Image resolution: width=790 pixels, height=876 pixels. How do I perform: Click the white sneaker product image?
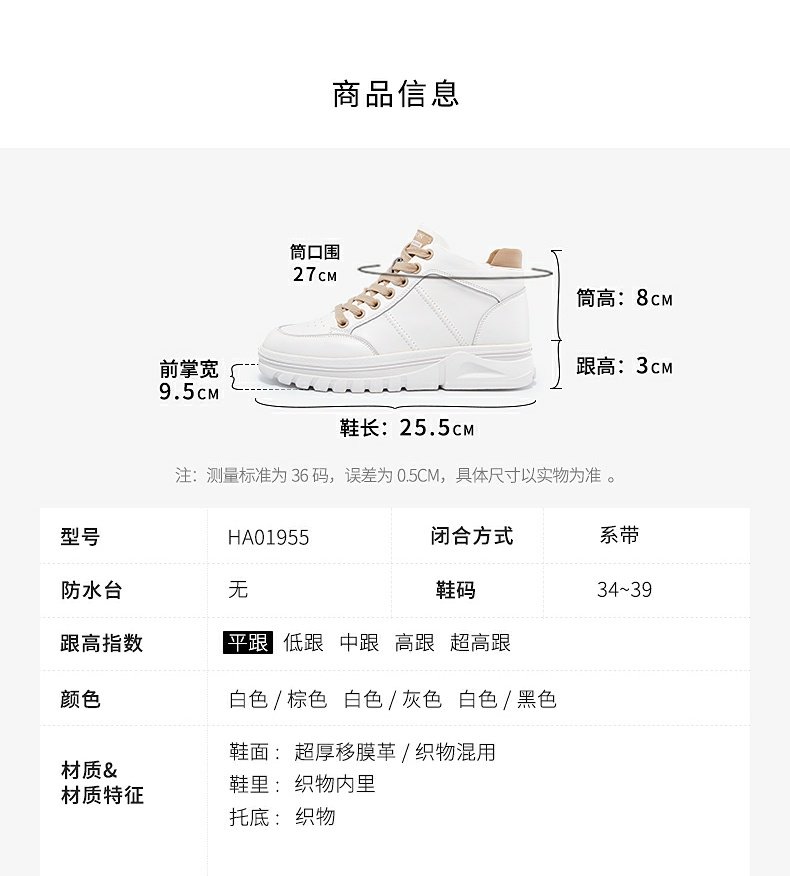[398, 310]
